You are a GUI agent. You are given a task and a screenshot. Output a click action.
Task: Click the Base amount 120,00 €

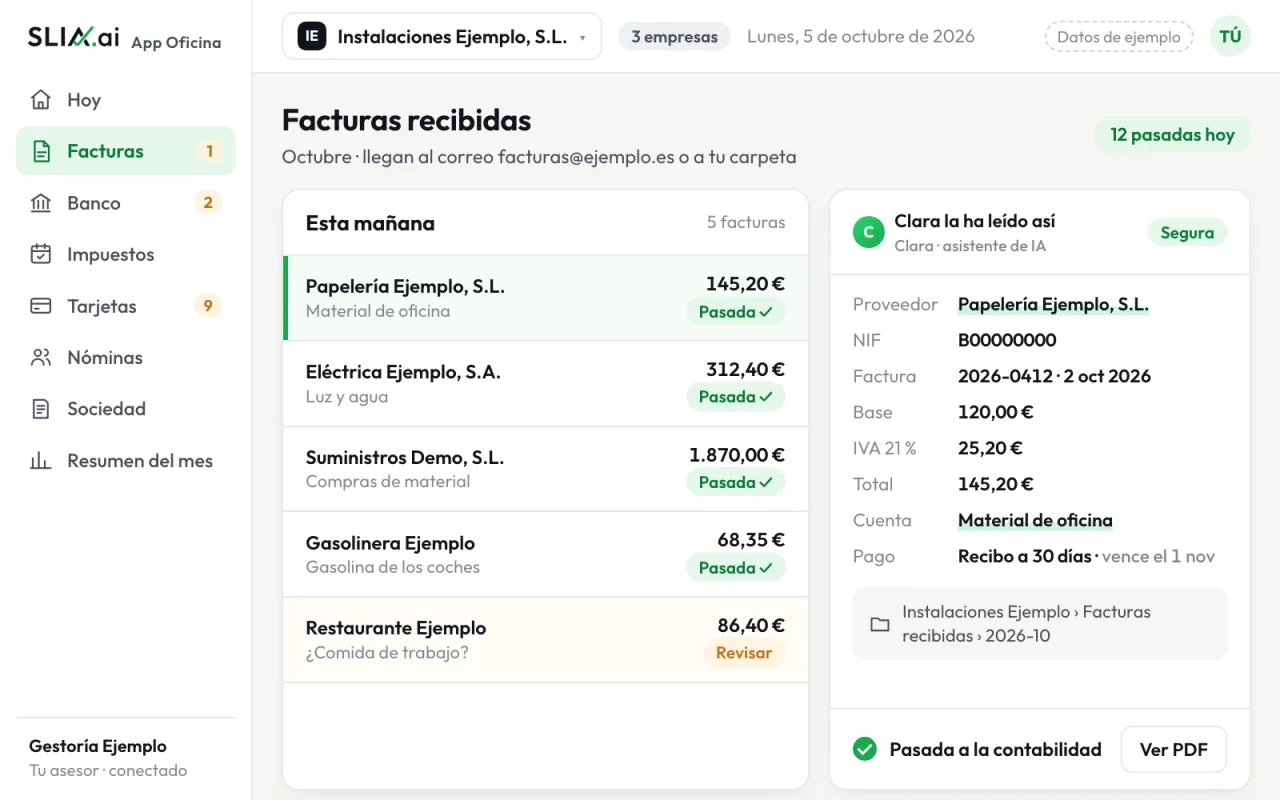point(996,413)
